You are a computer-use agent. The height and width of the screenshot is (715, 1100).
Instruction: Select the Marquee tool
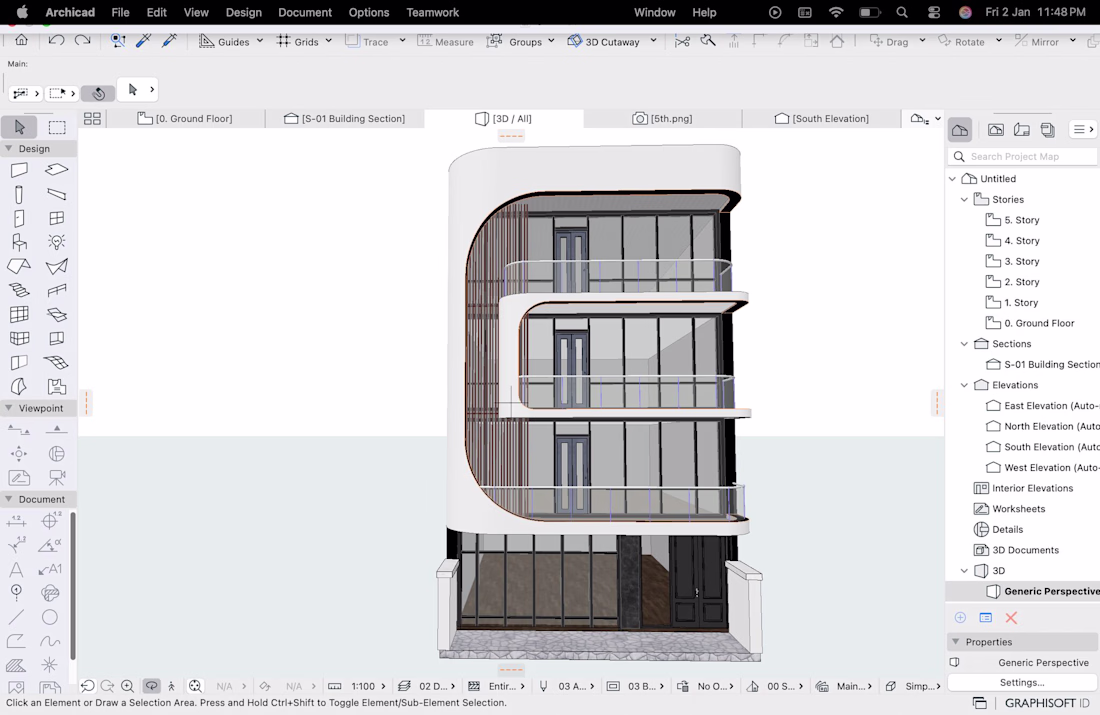click(x=57, y=127)
